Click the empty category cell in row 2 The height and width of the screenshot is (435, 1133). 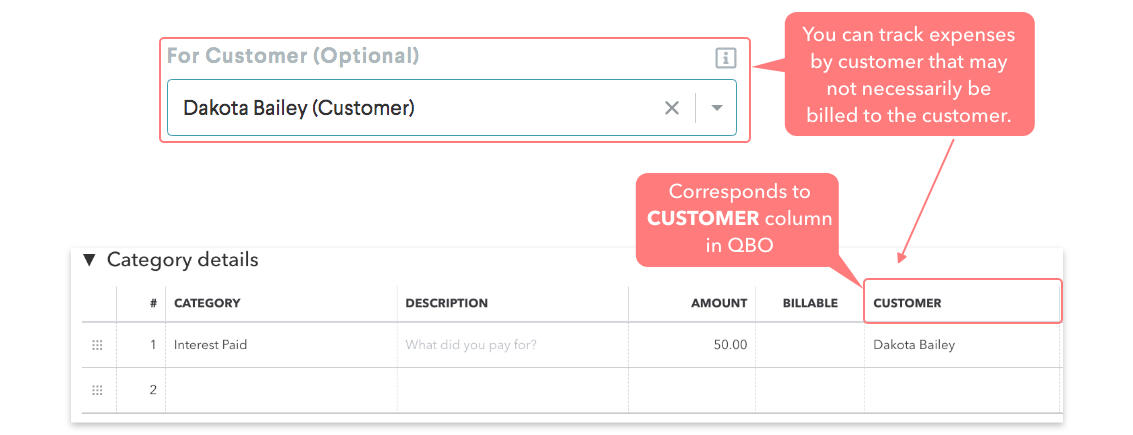(x=280, y=390)
